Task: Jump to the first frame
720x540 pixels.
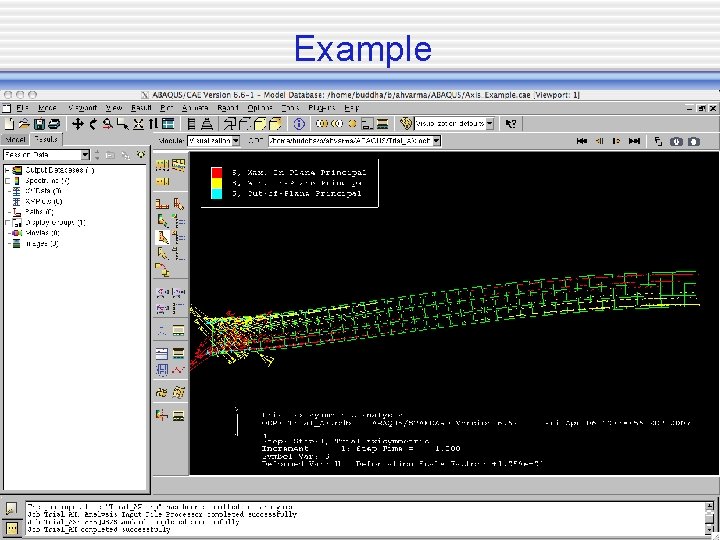Action: point(581,141)
